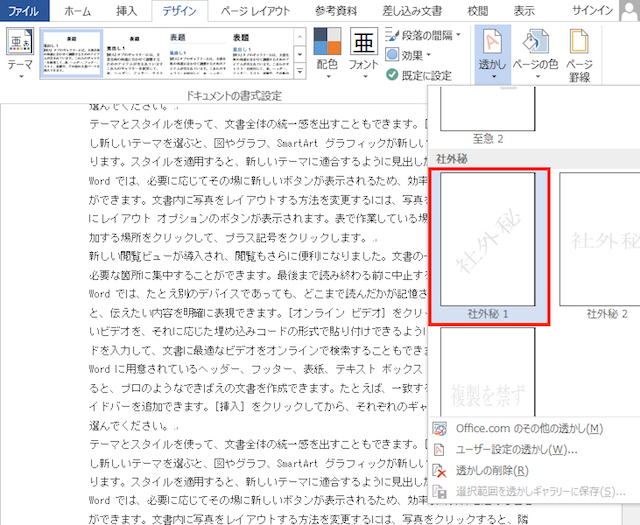Switch to the 挿入 tab
640x525 pixels.
click(127, 11)
